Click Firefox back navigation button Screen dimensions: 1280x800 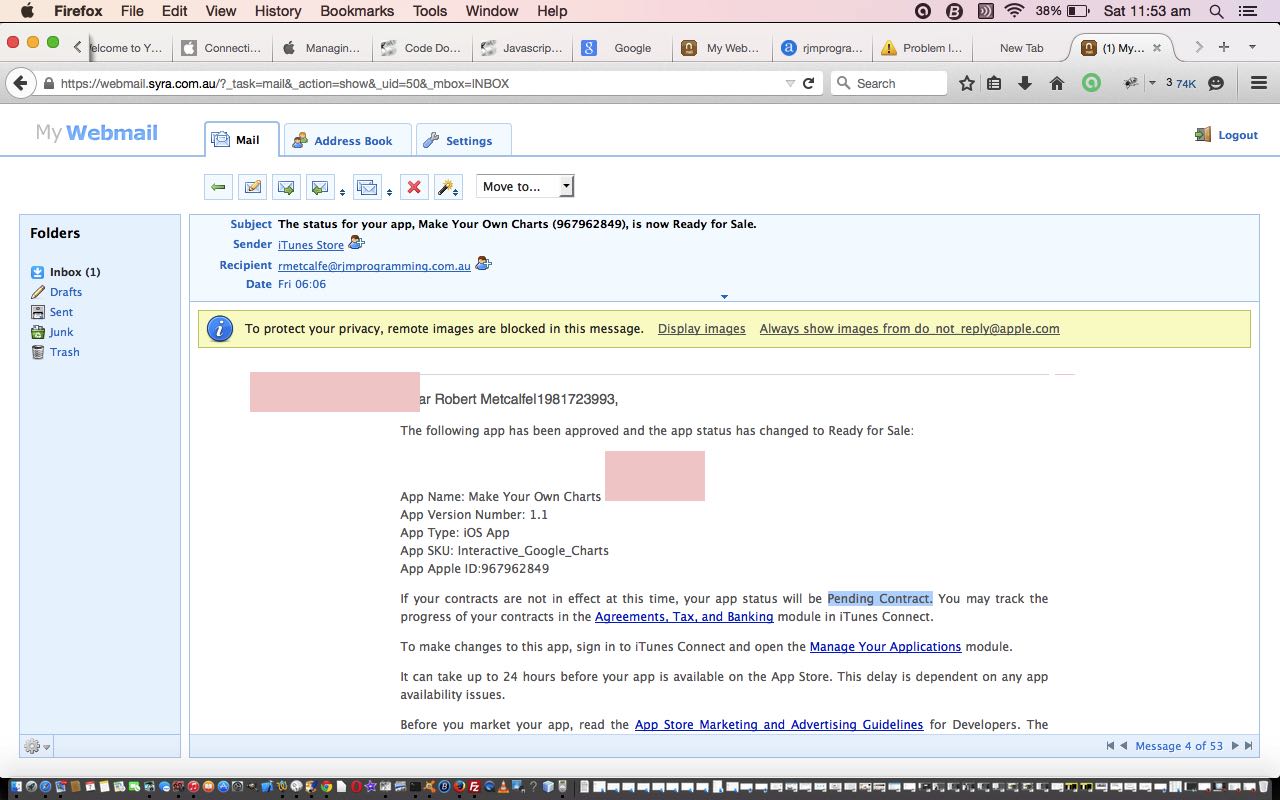20,84
